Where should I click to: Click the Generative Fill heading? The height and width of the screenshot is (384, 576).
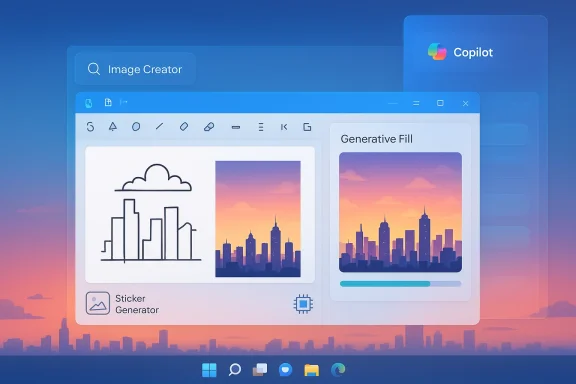tap(376, 139)
